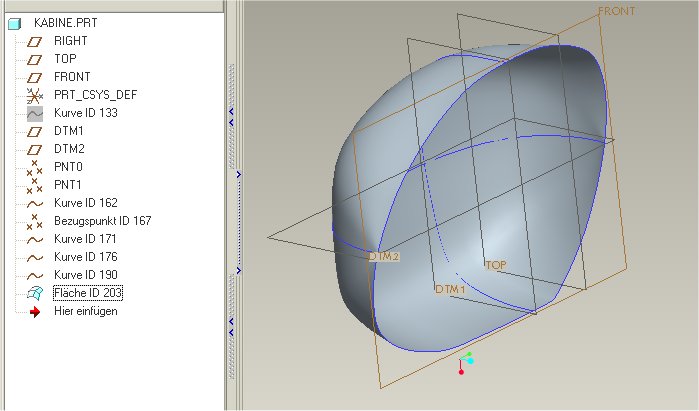
Task: Click the DTM2 label in the viewport
Action: click(x=384, y=257)
